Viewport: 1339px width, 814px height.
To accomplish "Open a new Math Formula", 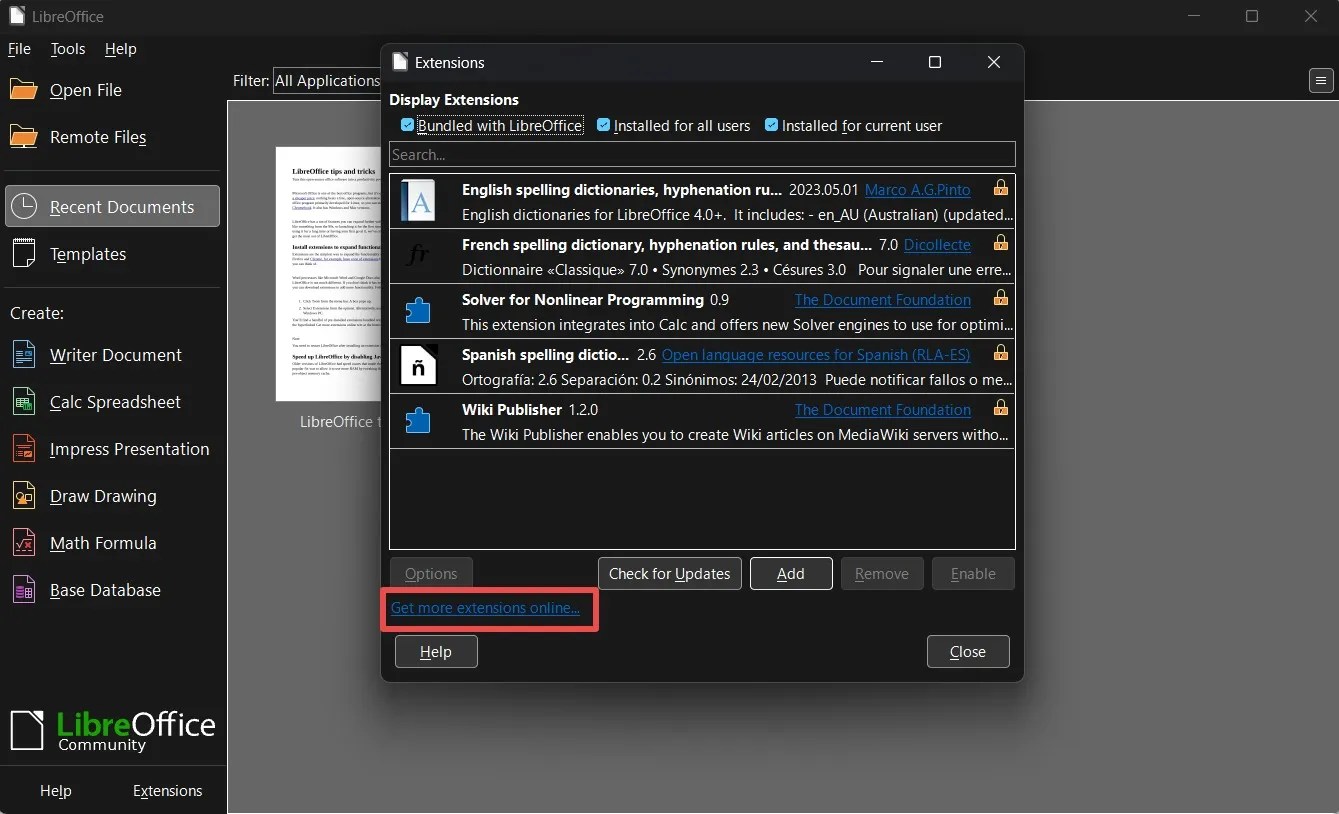I will pos(102,543).
